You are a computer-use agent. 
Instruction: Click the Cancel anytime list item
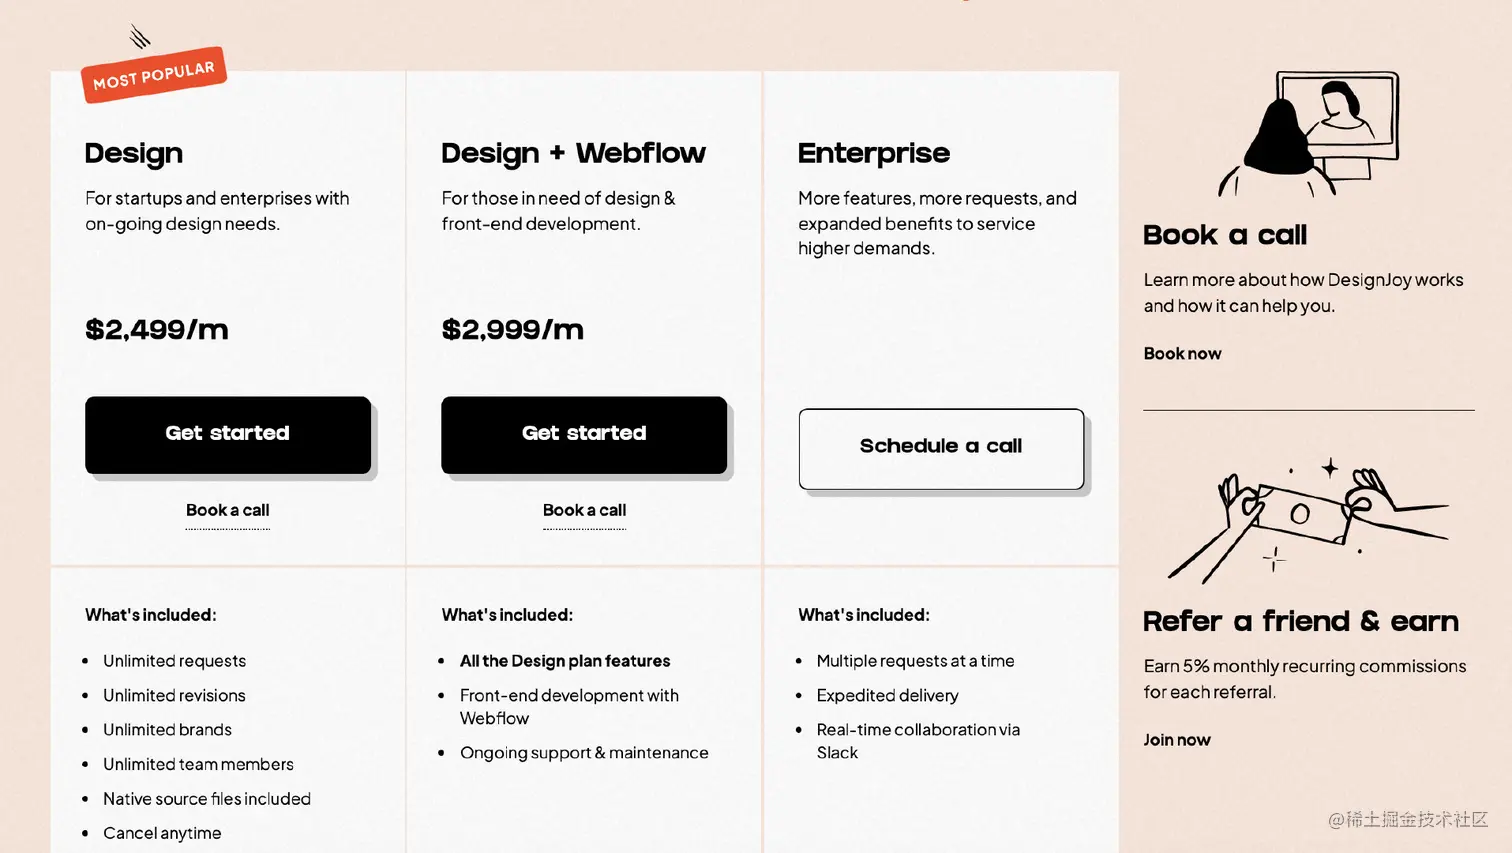(x=162, y=834)
